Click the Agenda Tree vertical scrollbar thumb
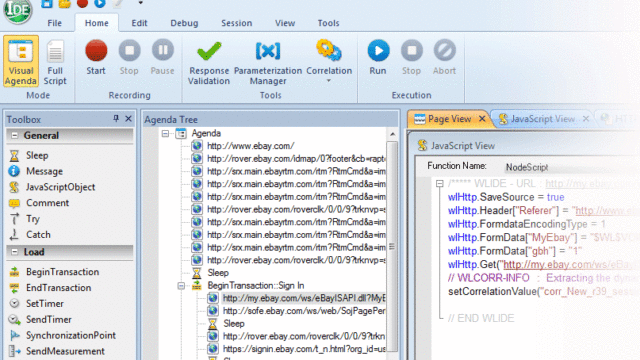This screenshot has width=640, height=360. [x=392, y=247]
